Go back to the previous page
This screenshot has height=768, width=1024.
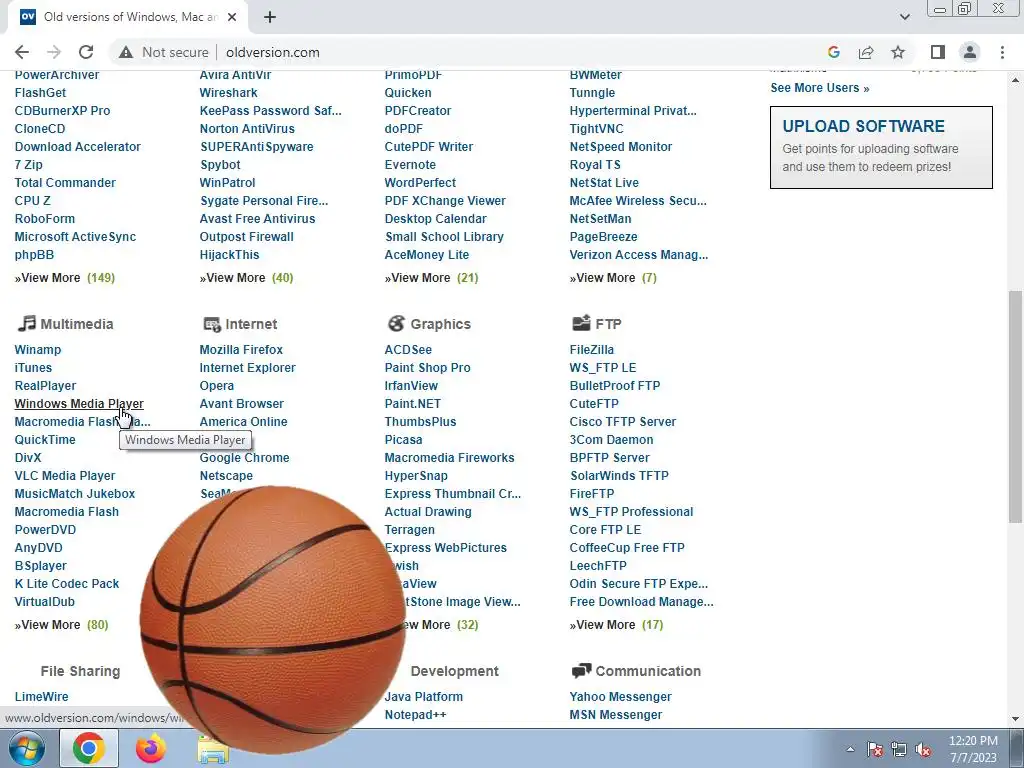pos(22,52)
